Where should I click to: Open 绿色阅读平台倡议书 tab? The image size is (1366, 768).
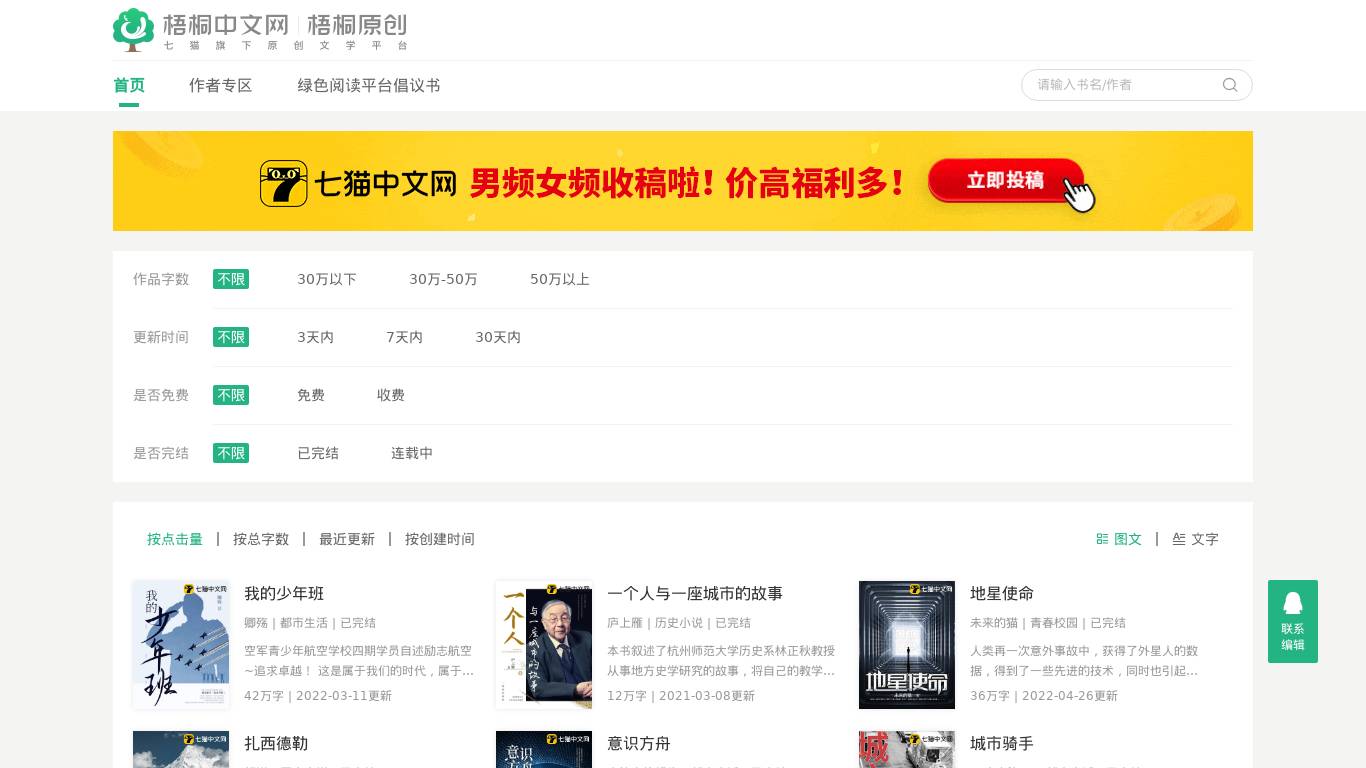[369, 86]
